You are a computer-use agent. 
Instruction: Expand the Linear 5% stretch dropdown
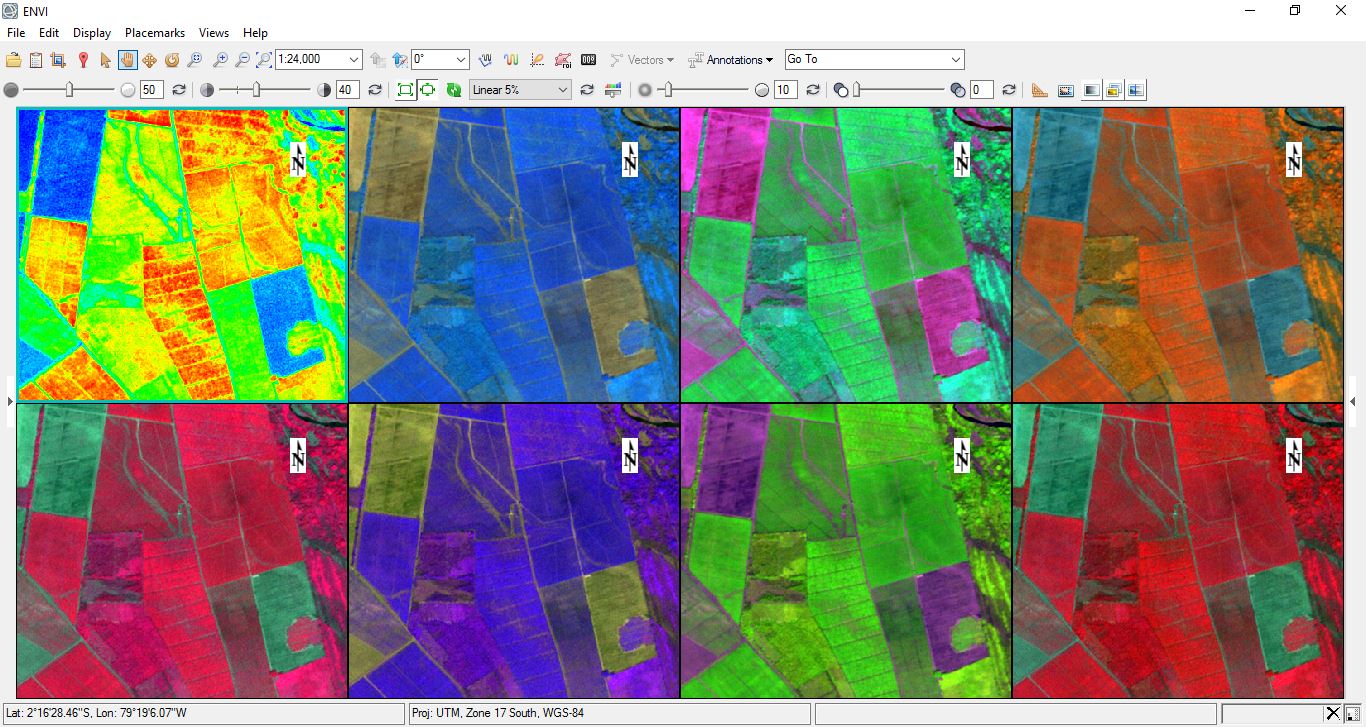point(519,89)
